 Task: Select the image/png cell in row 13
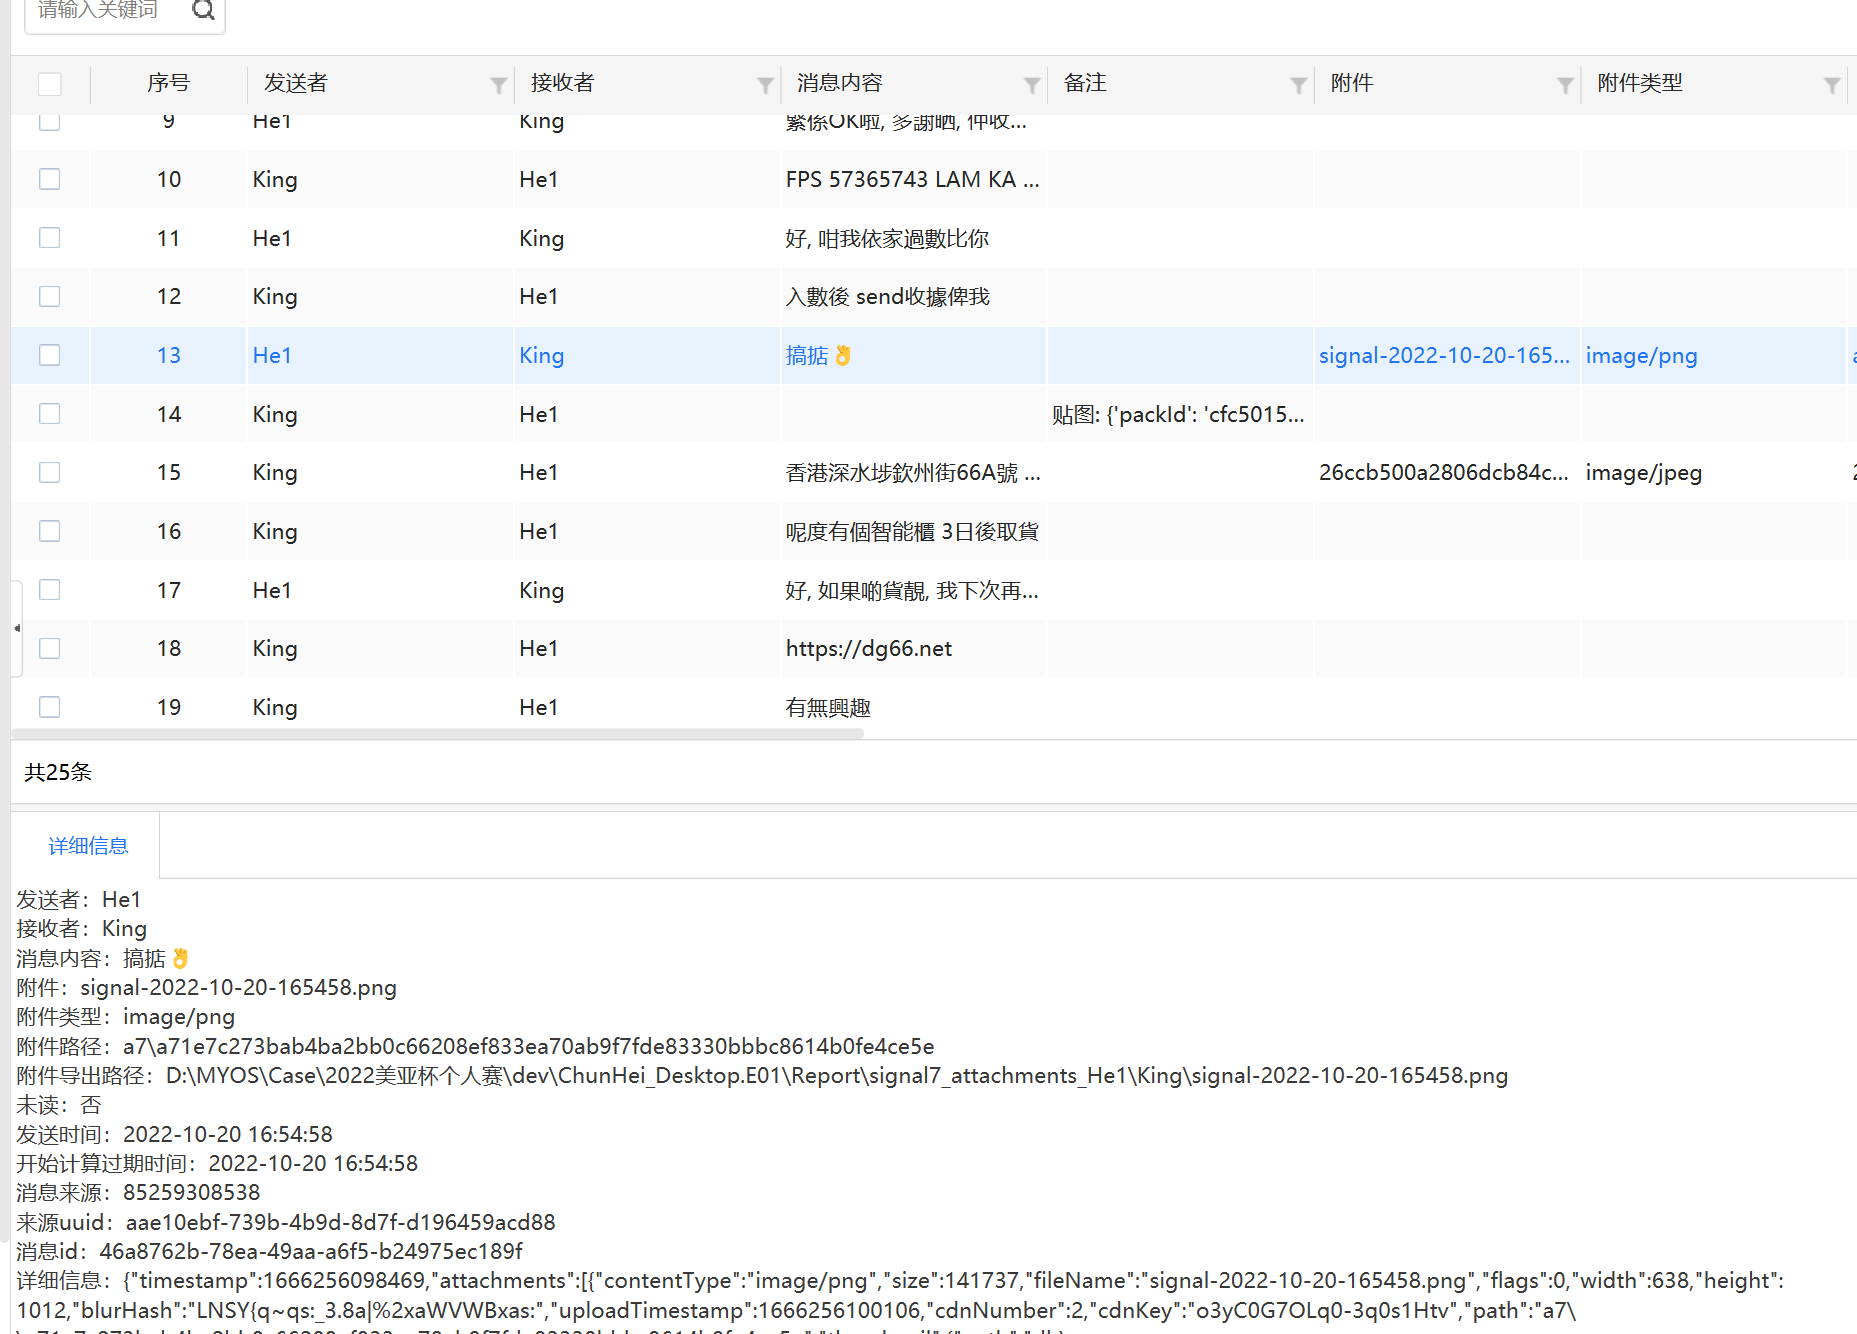pos(1641,356)
